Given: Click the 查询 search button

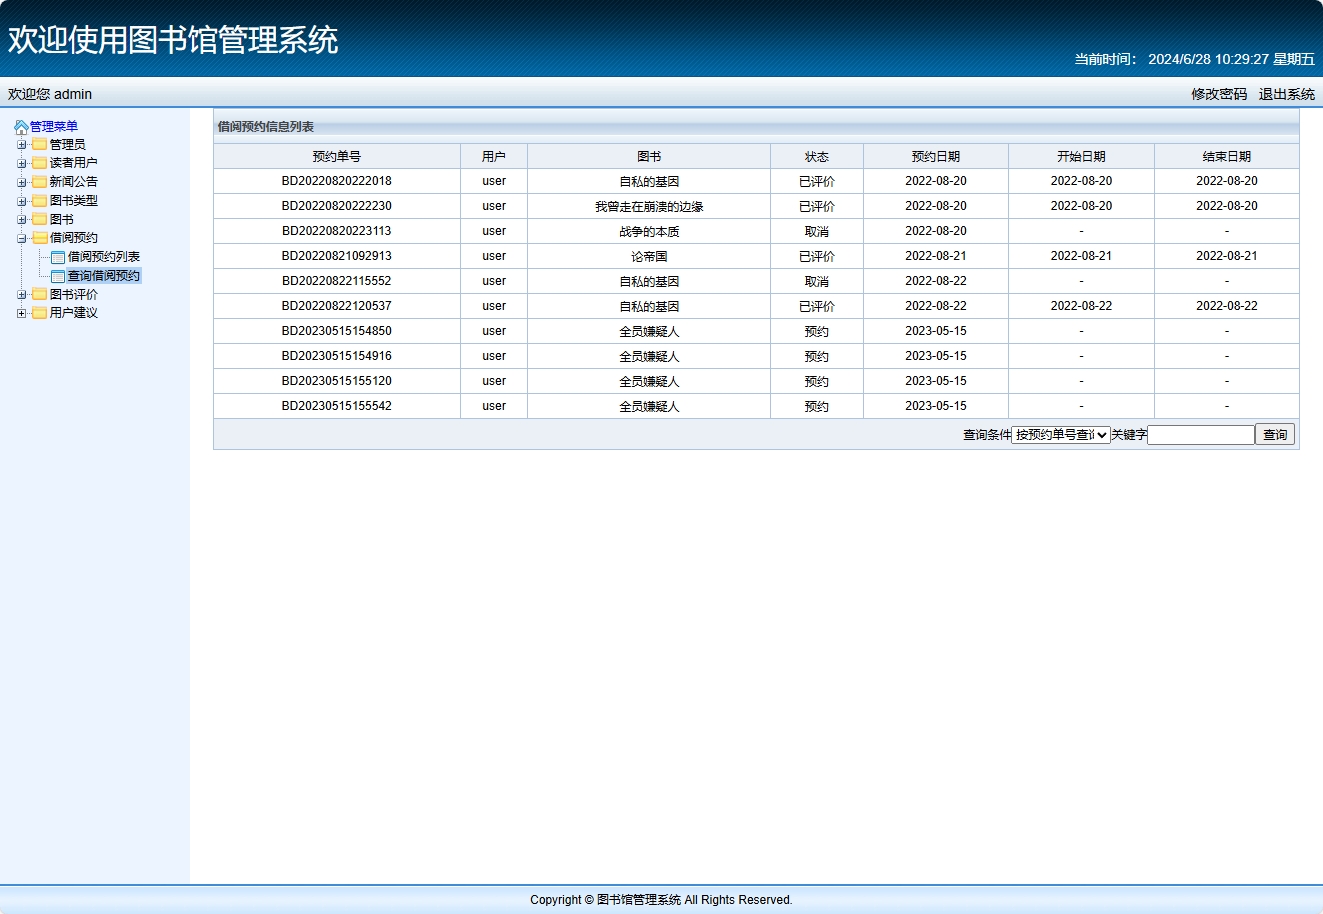Looking at the screenshot, I should 1275,434.
